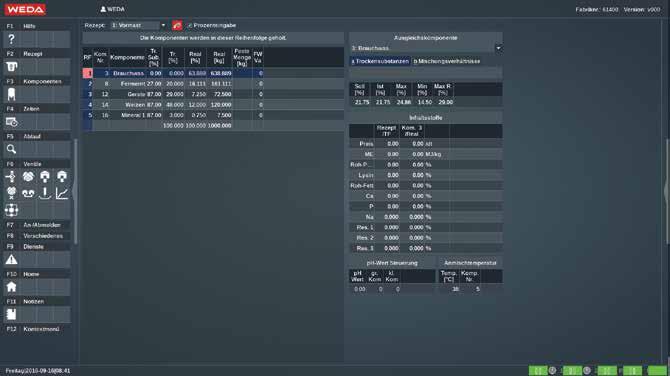Click the Max value 24.86
Screen dimensions: 670x376
tap(403, 103)
